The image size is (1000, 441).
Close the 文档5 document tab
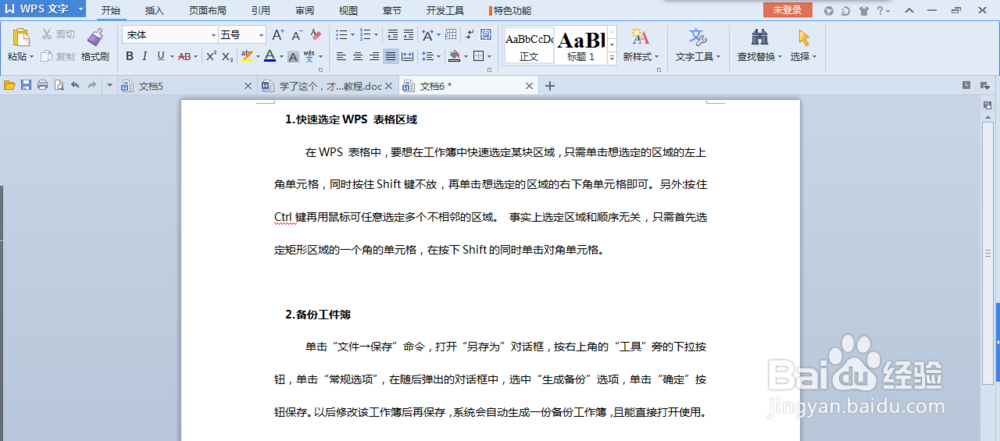tap(249, 86)
